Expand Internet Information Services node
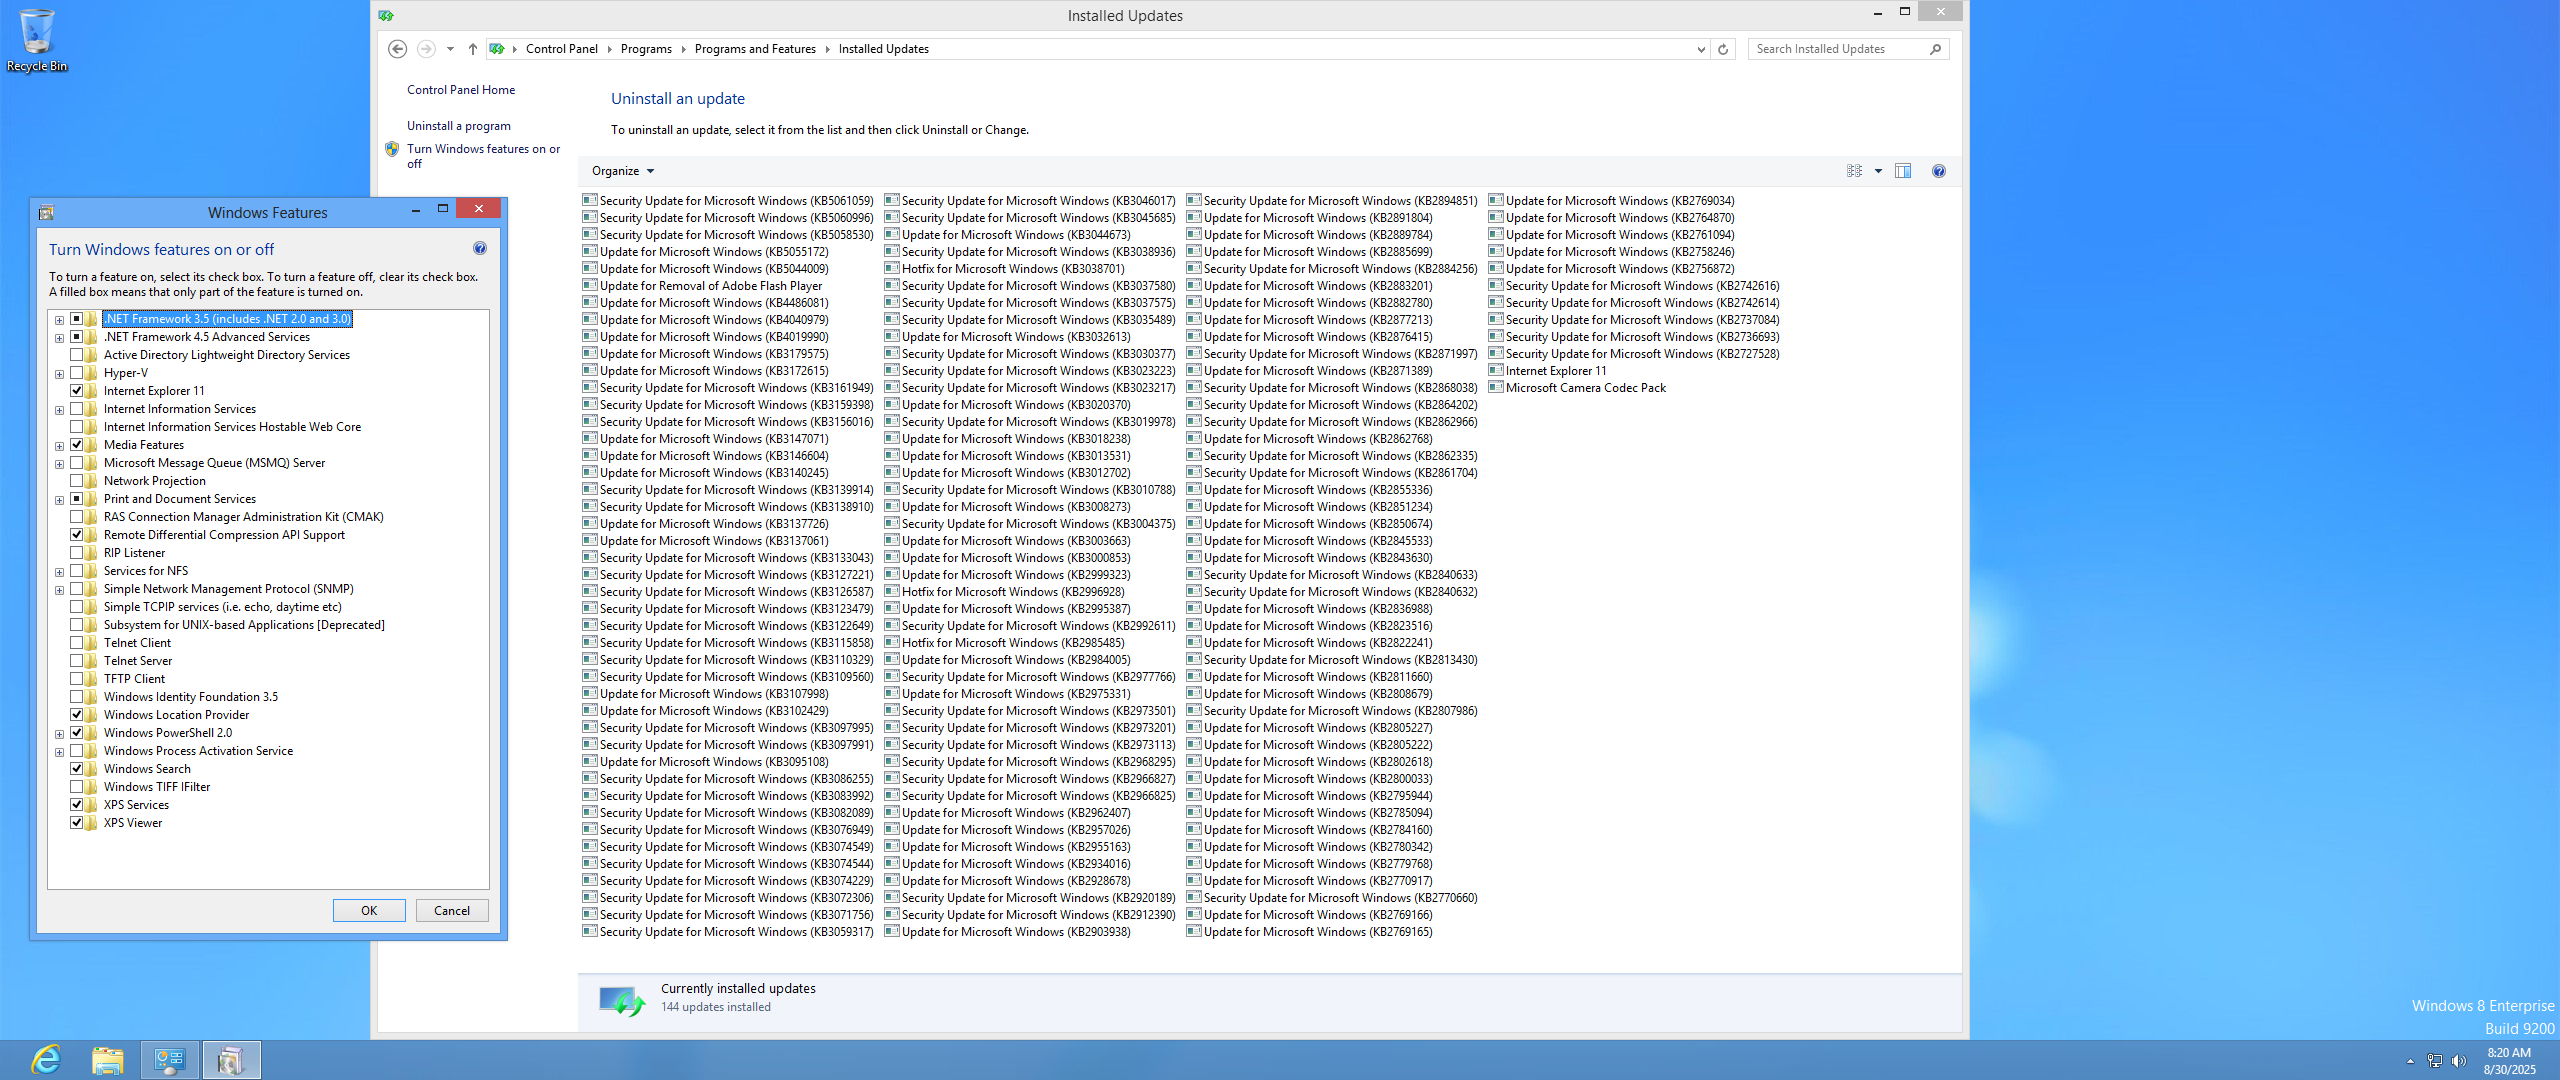Screen dimensions: 2560x1080 point(59,410)
